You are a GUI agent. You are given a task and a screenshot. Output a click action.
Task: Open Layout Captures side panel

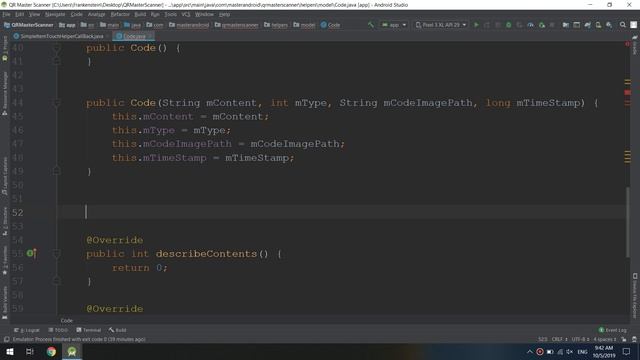click(5, 176)
